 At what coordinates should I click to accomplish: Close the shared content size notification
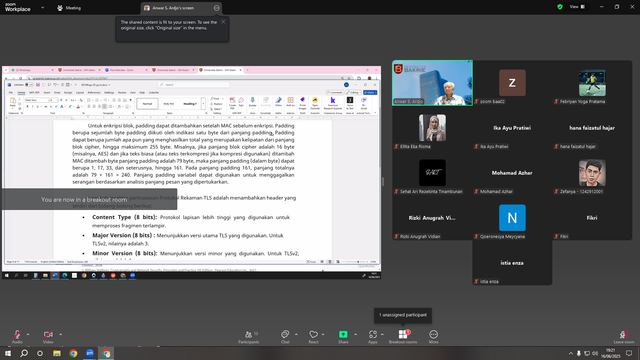[x=223, y=22]
